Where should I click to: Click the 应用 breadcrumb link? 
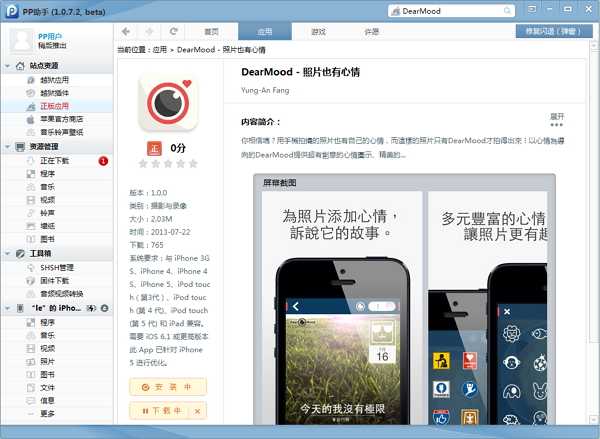click(160, 50)
